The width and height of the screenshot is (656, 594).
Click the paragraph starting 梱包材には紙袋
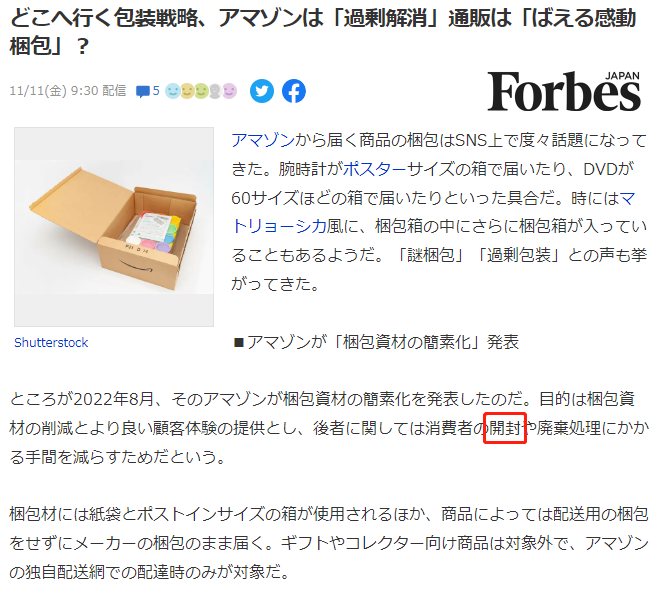pos(328,543)
